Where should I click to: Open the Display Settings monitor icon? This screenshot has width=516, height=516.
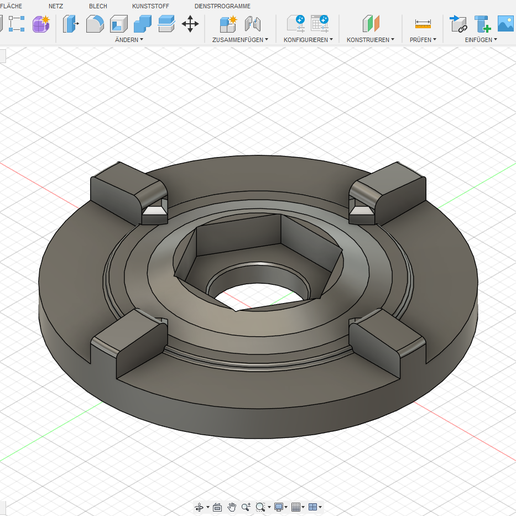pyautogui.click(x=278, y=507)
